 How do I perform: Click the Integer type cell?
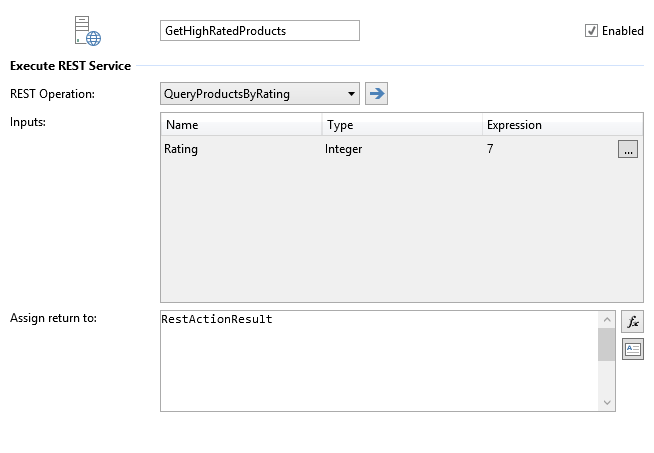point(344,149)
